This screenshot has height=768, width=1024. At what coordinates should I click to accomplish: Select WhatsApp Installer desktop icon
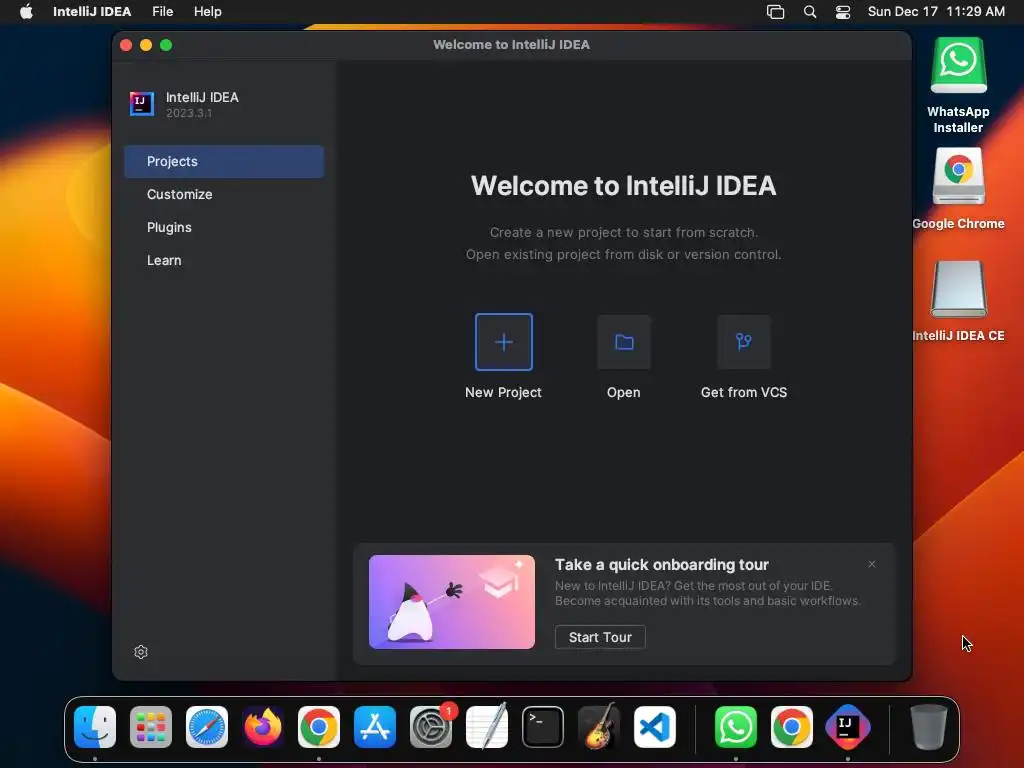tap(958, 84)
